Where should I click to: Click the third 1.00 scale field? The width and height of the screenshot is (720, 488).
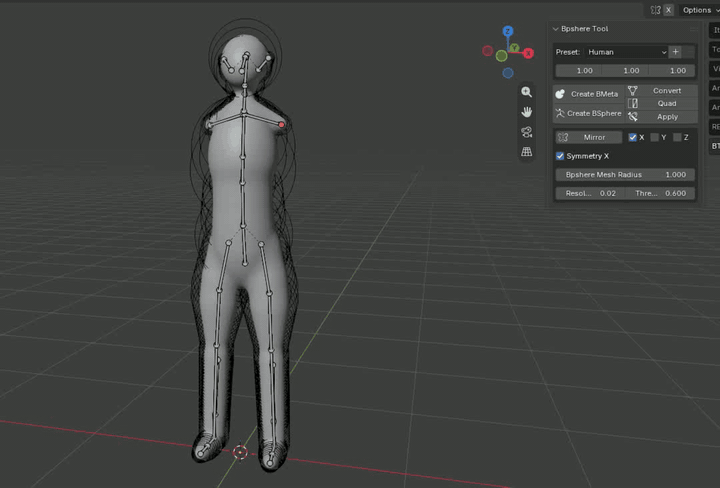coord(672,71)
